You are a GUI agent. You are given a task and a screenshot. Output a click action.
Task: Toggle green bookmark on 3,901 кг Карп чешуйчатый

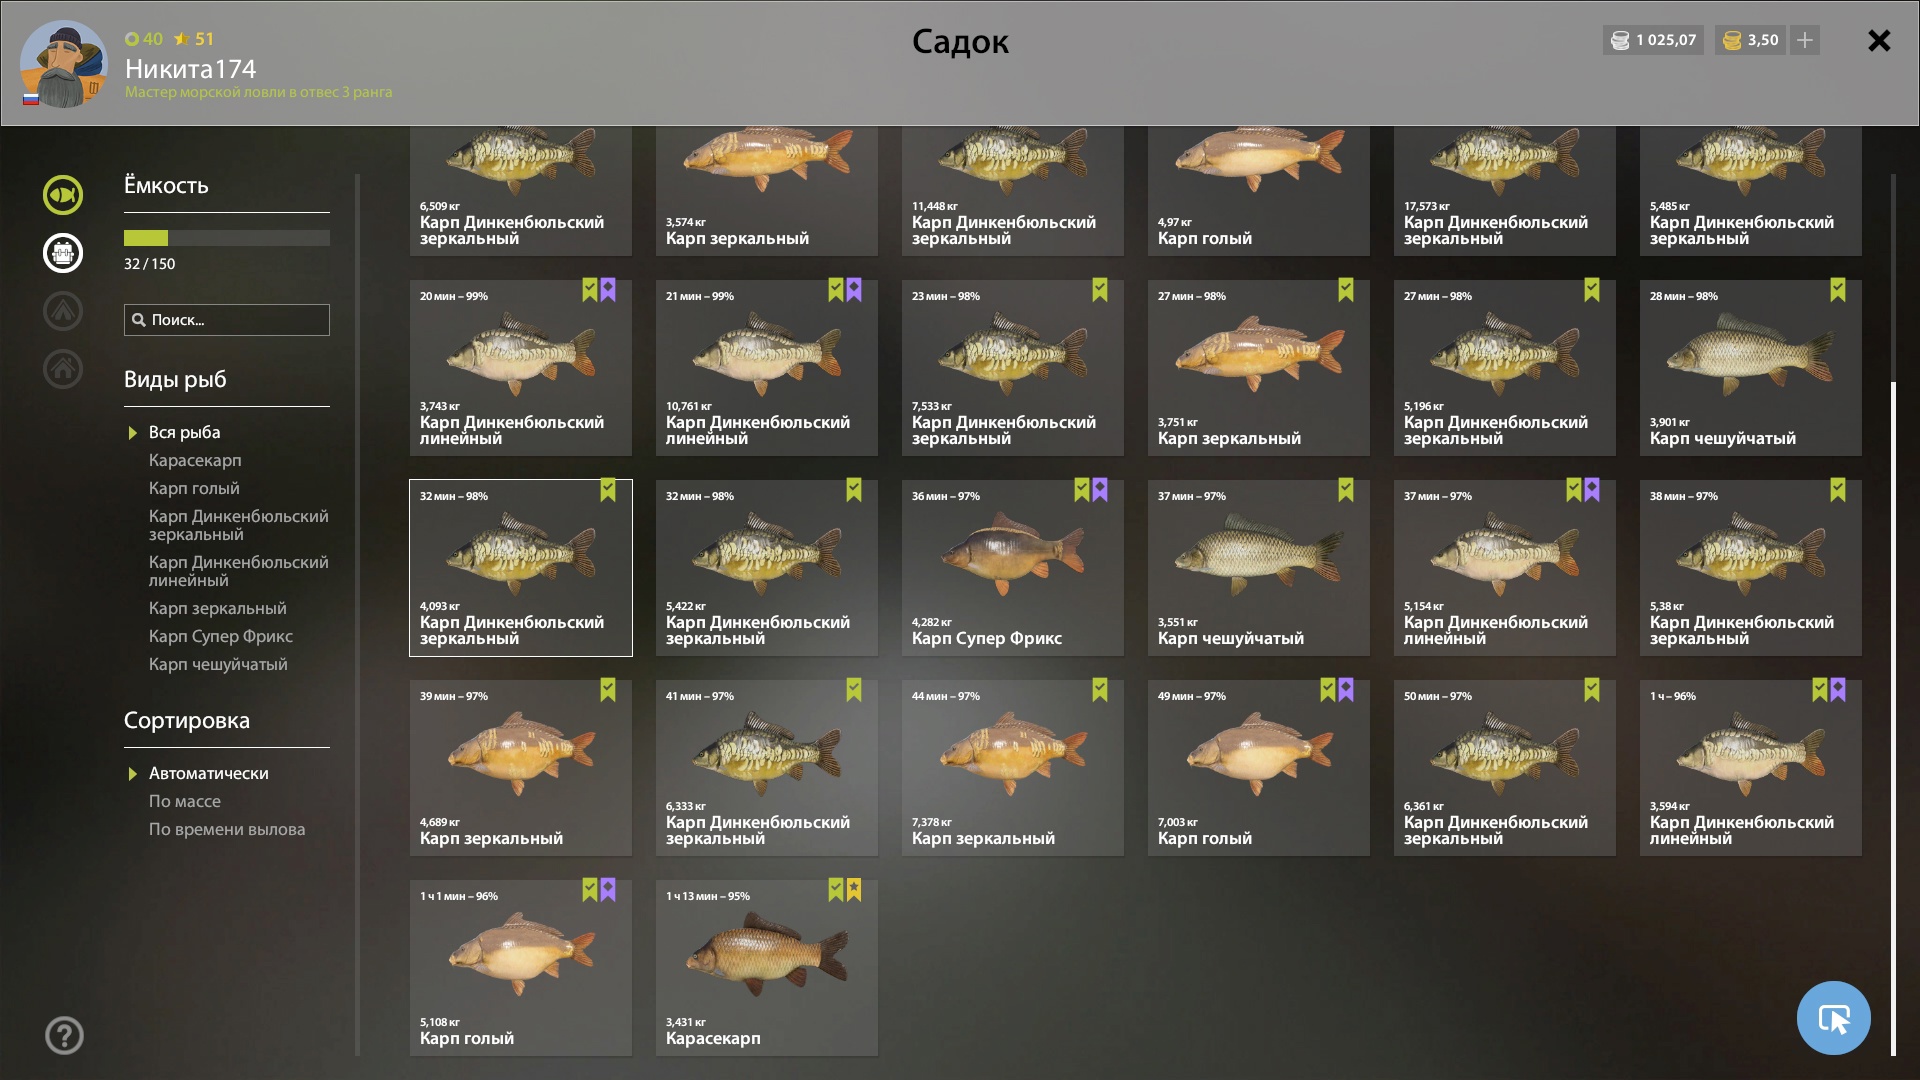pyautogui.click(x=1838, y=290)
